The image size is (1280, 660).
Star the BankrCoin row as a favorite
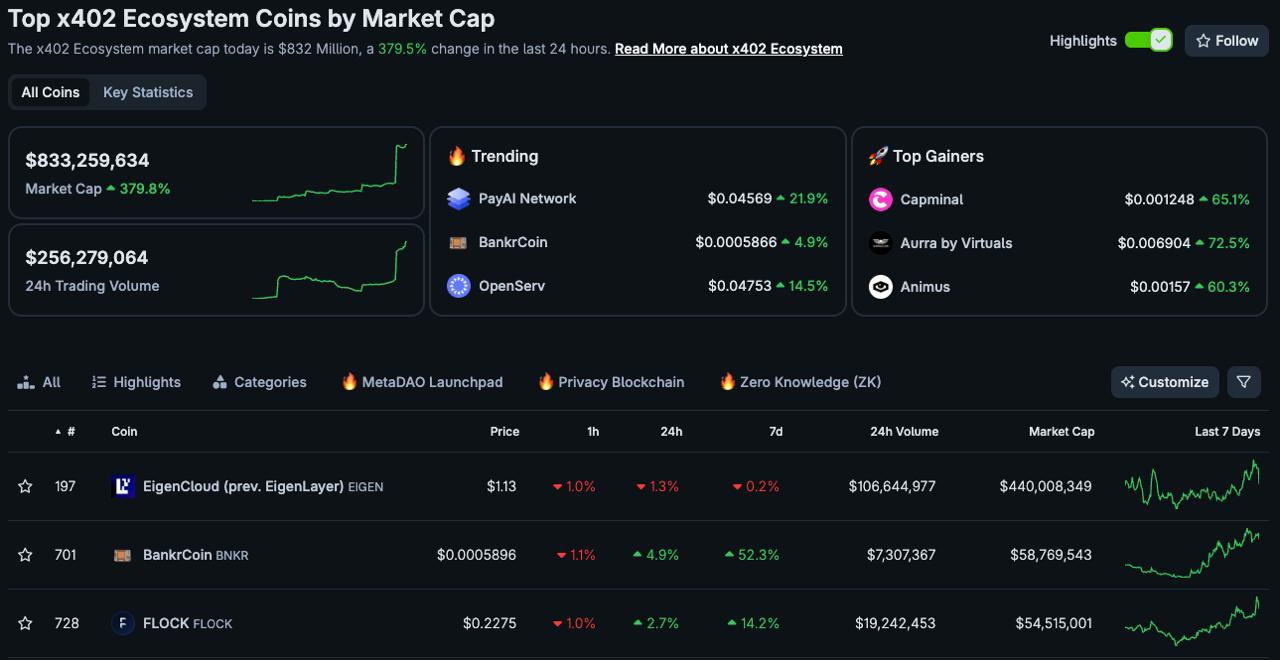25,555
